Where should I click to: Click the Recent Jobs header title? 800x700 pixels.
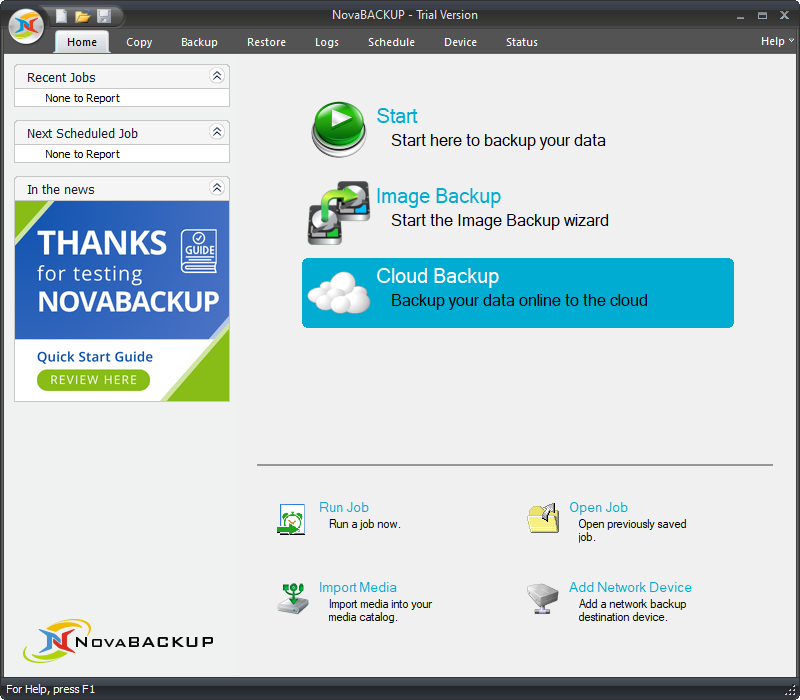click(x=61, y=78)
